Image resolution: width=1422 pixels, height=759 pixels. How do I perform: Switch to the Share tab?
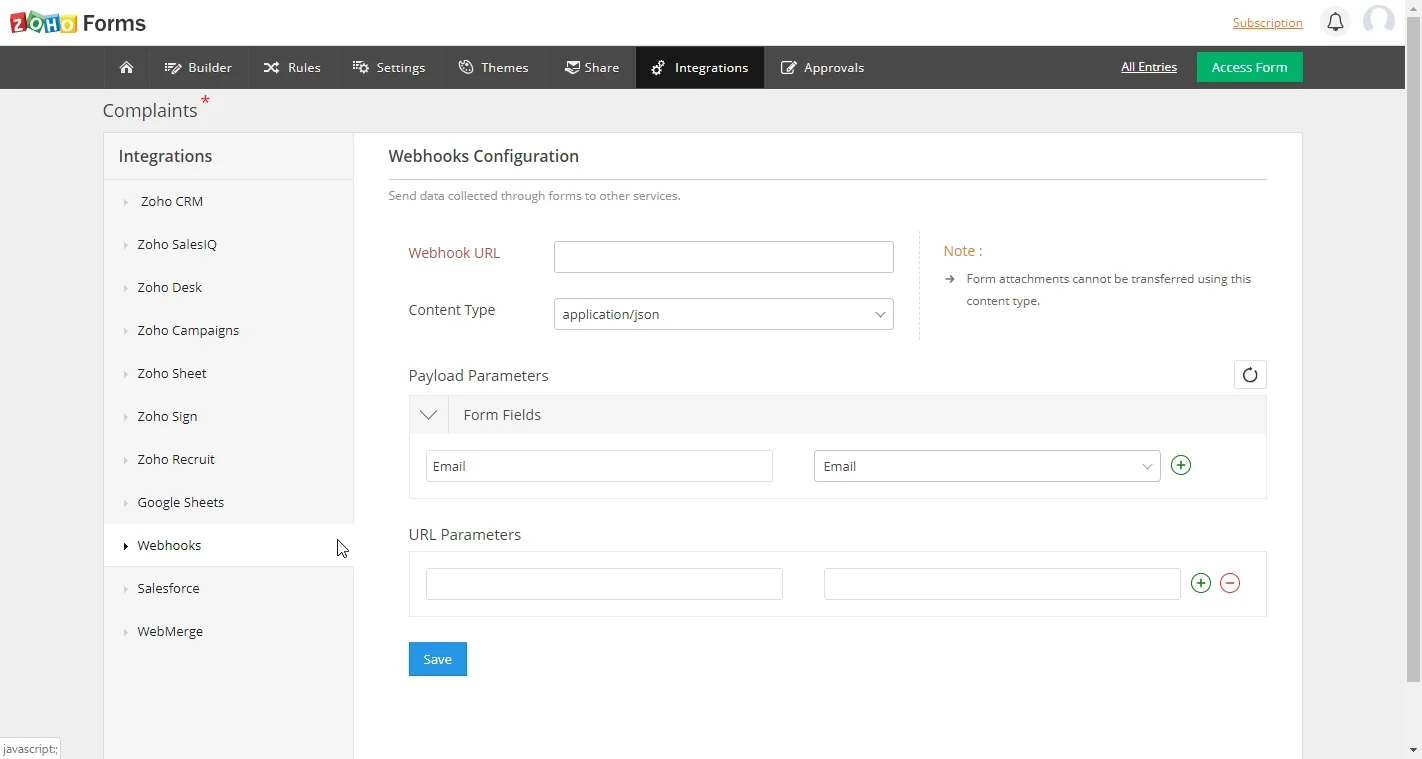tap(591, 67)
